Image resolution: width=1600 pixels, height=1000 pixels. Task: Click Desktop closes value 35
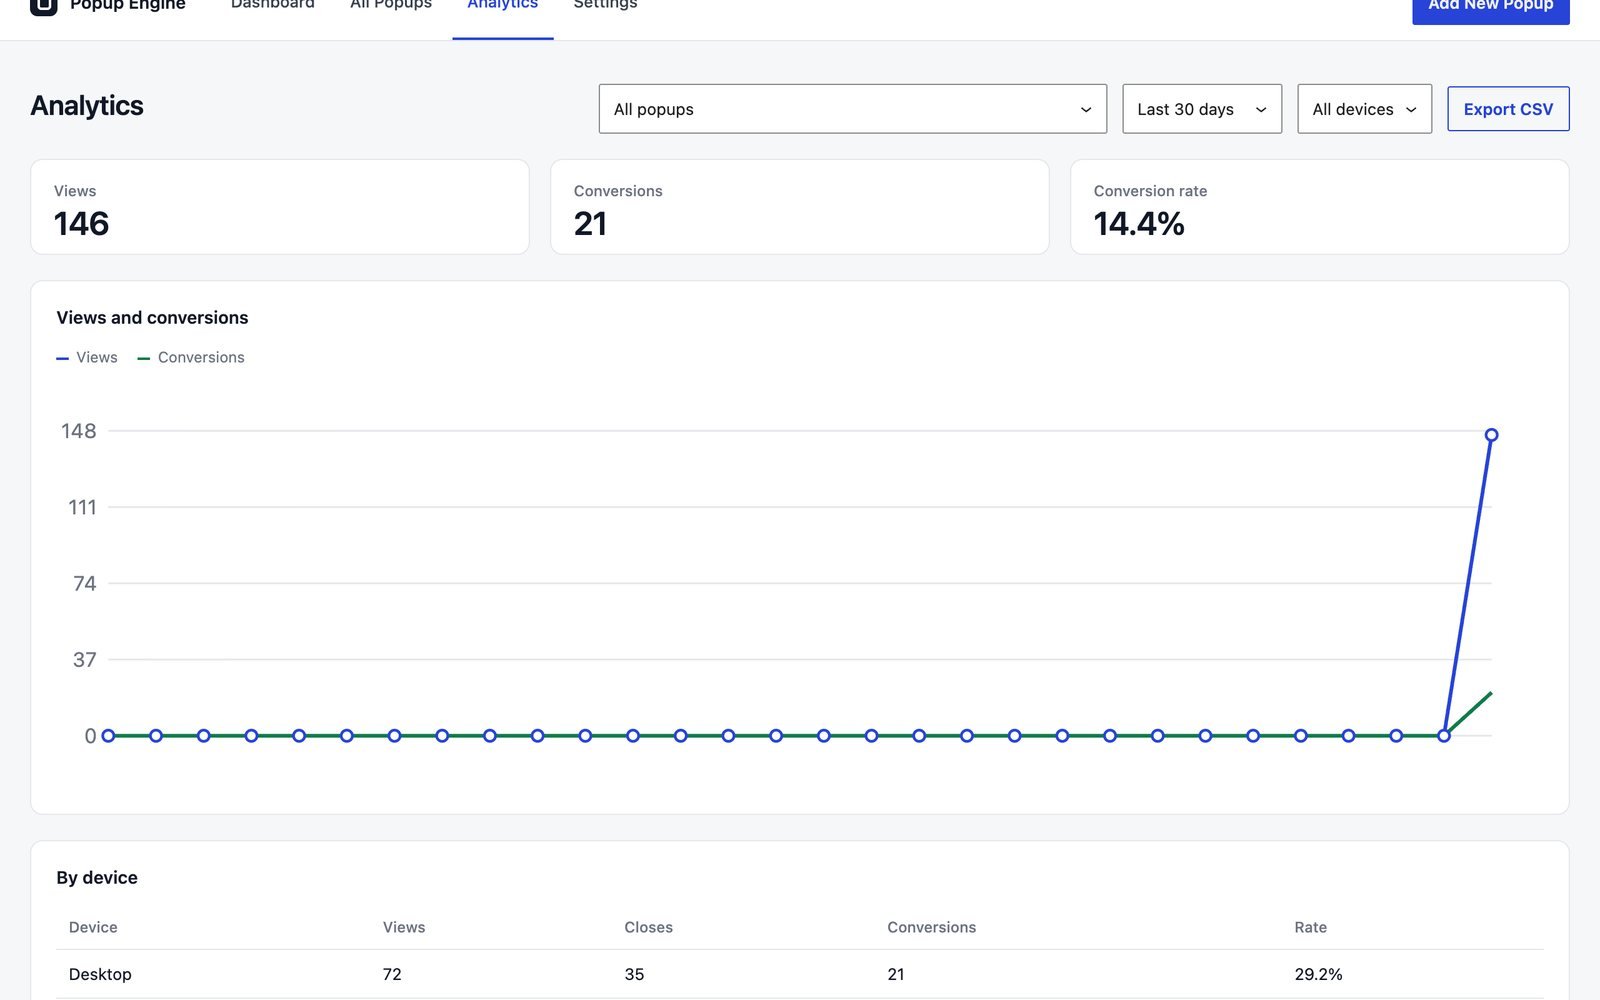pos(634,974)
